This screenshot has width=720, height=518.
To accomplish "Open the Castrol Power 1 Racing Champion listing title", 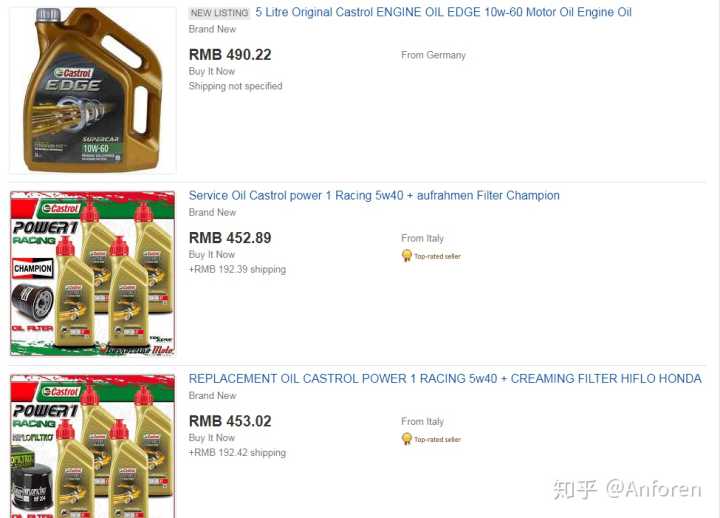I will 374,196.
